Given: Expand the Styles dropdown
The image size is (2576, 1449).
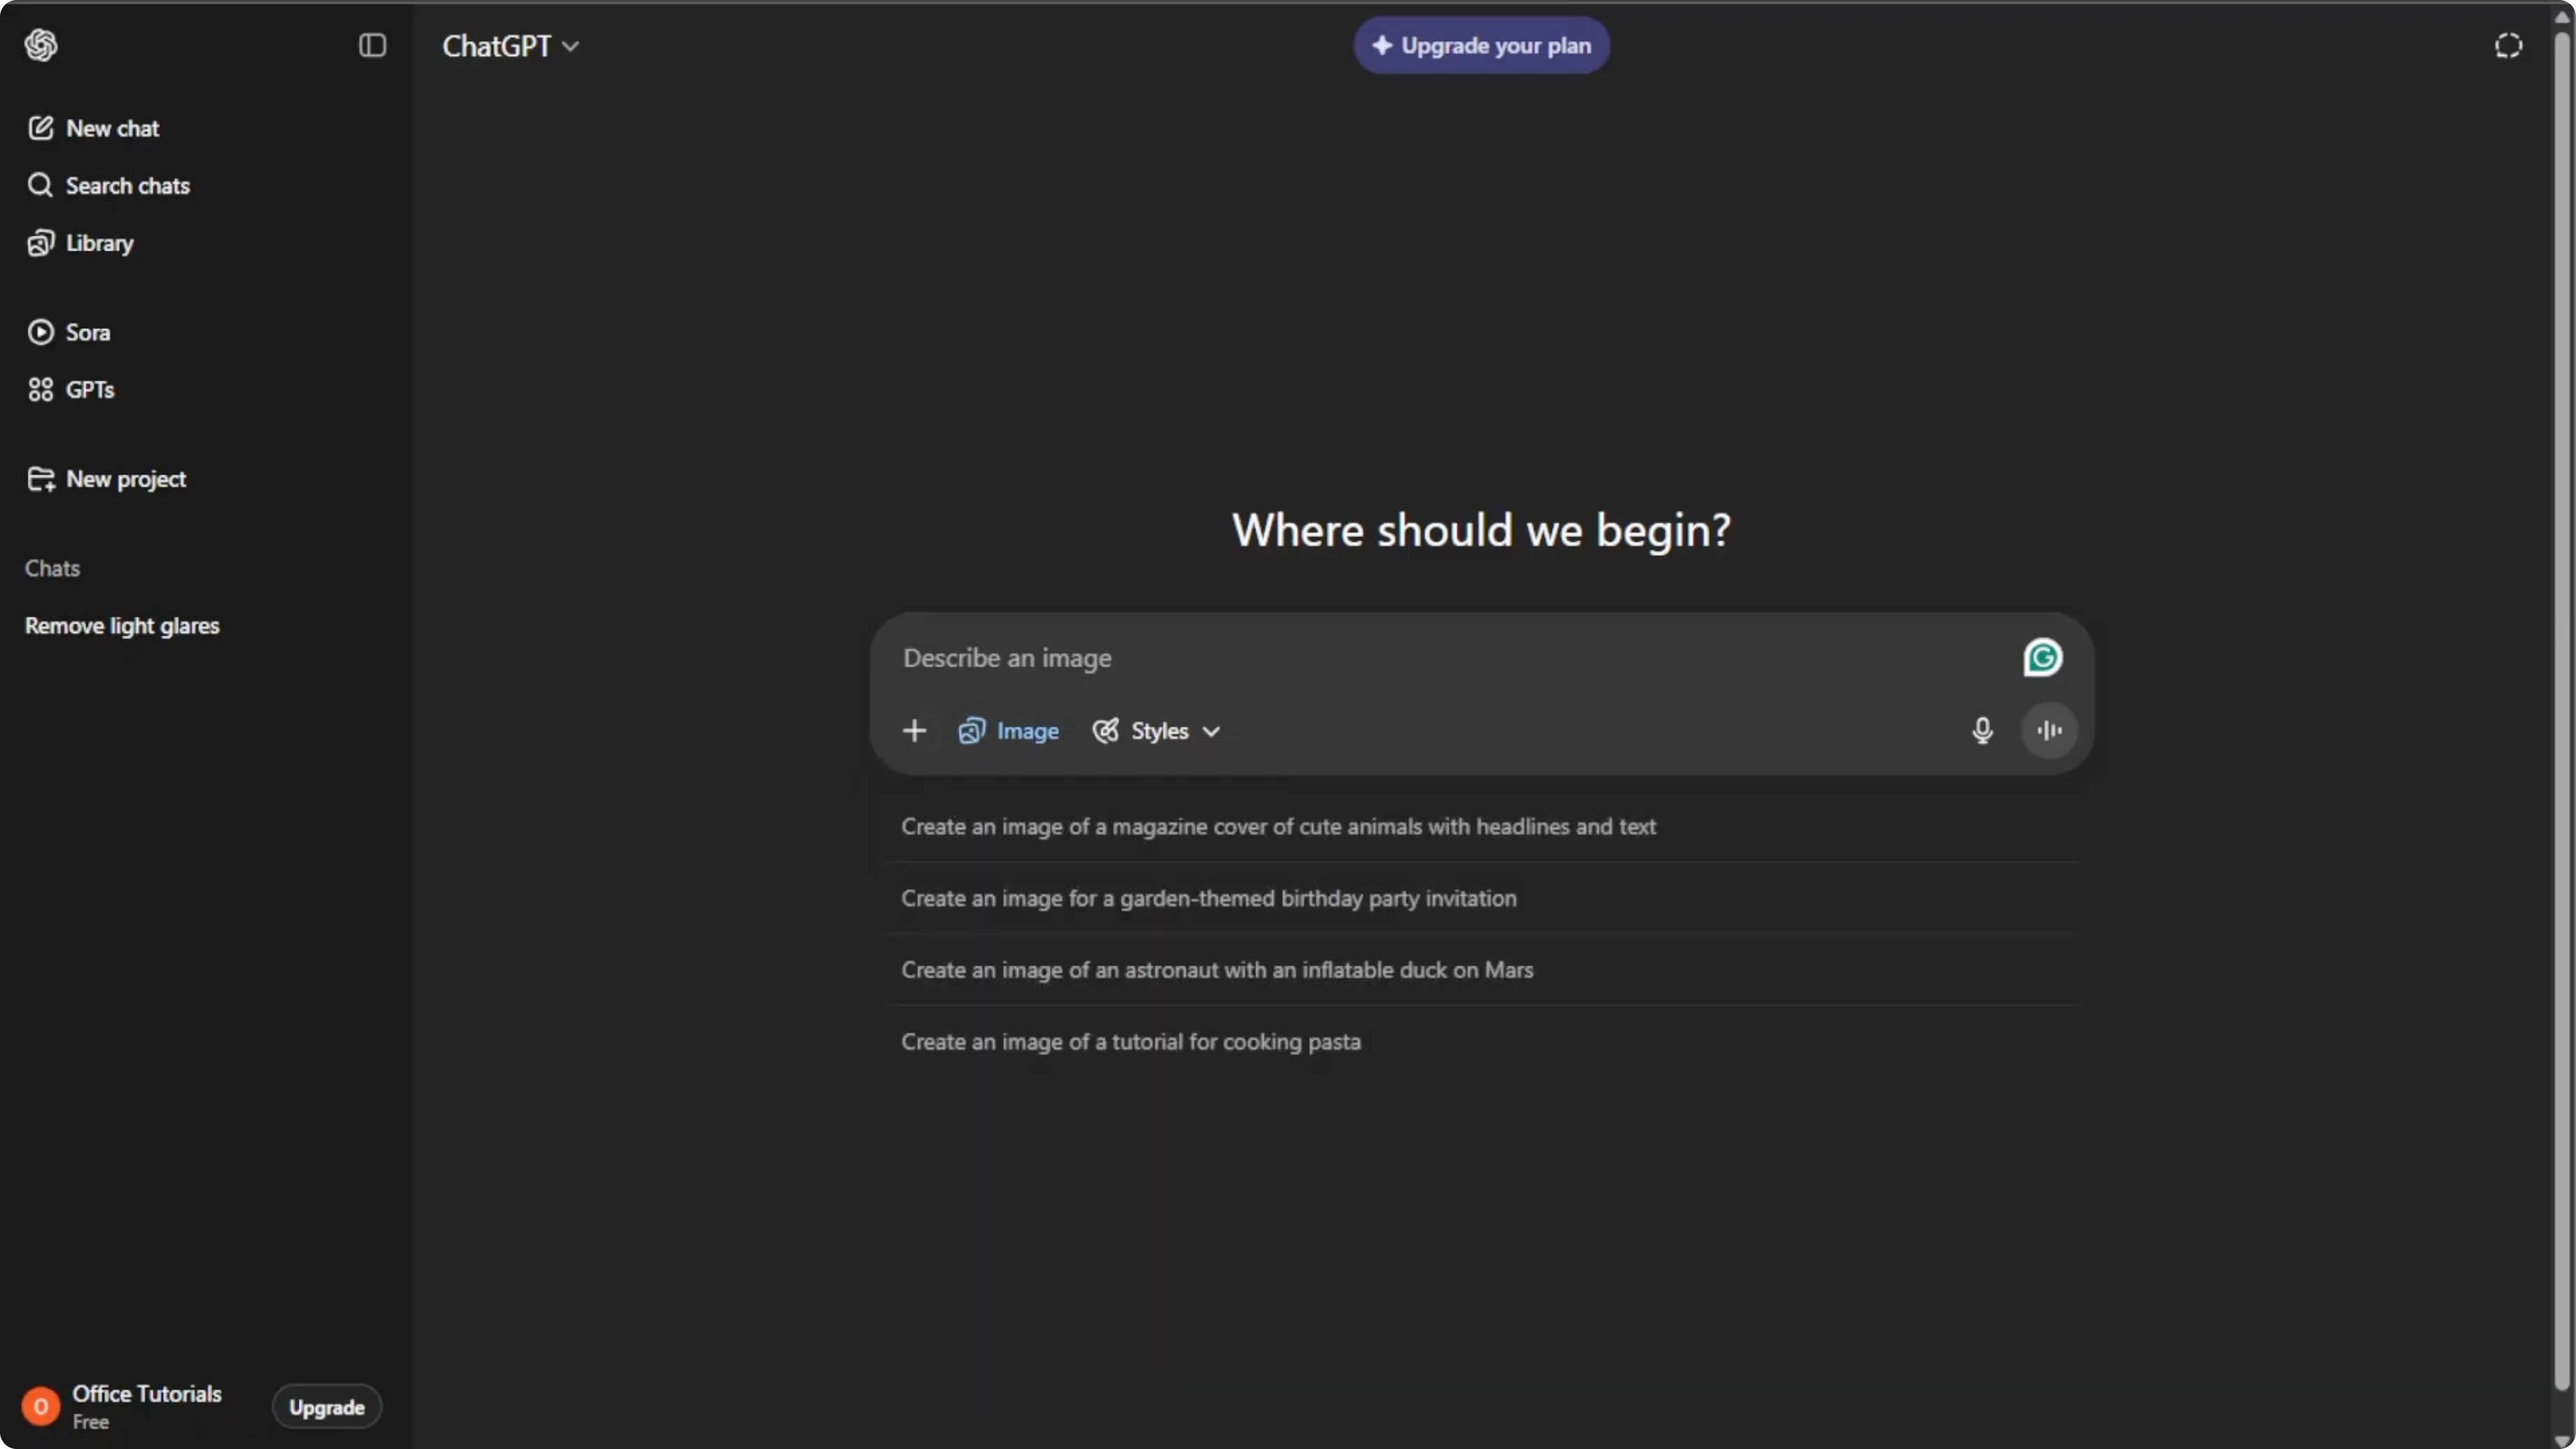Looking at the screenshot, I should tap(1156, 731).
